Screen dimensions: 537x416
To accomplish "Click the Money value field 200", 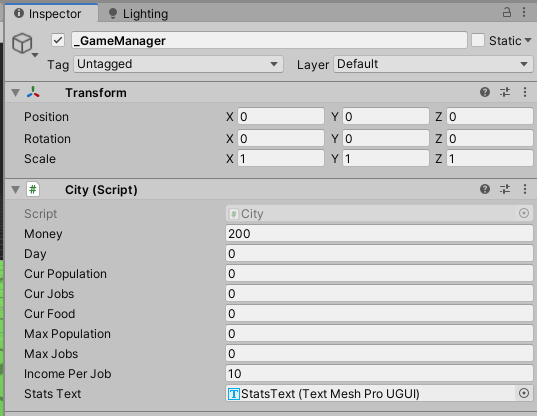I will click(379, 234).
